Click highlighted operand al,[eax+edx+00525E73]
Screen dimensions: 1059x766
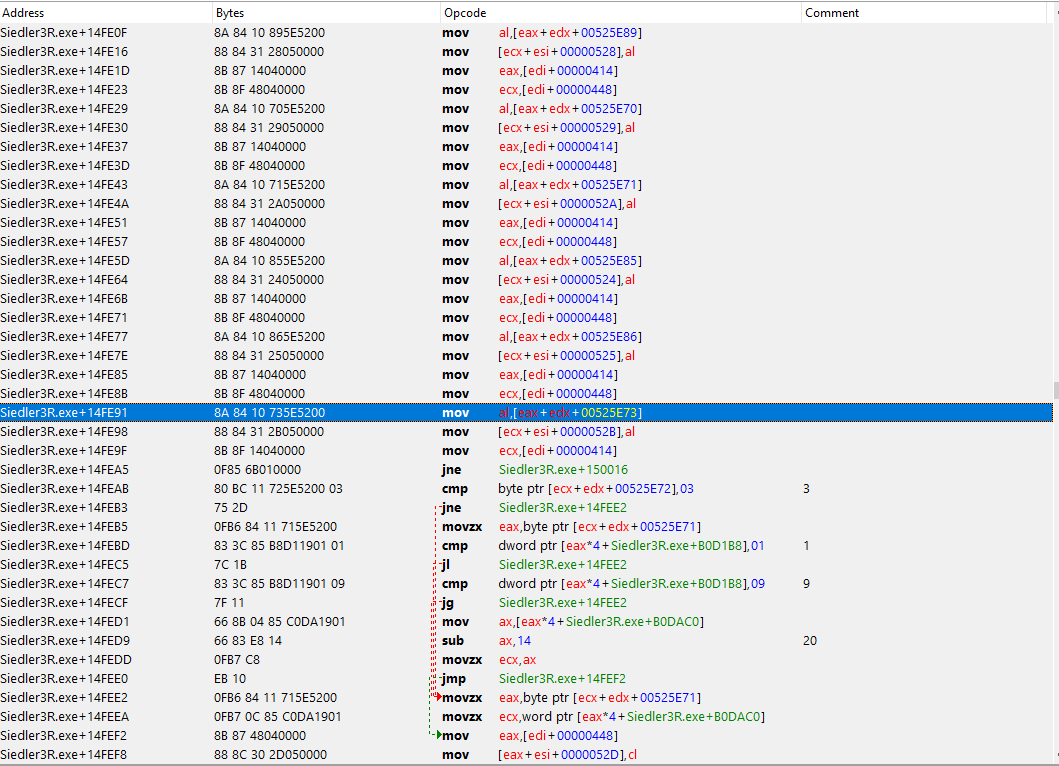[x=570, y=413]
